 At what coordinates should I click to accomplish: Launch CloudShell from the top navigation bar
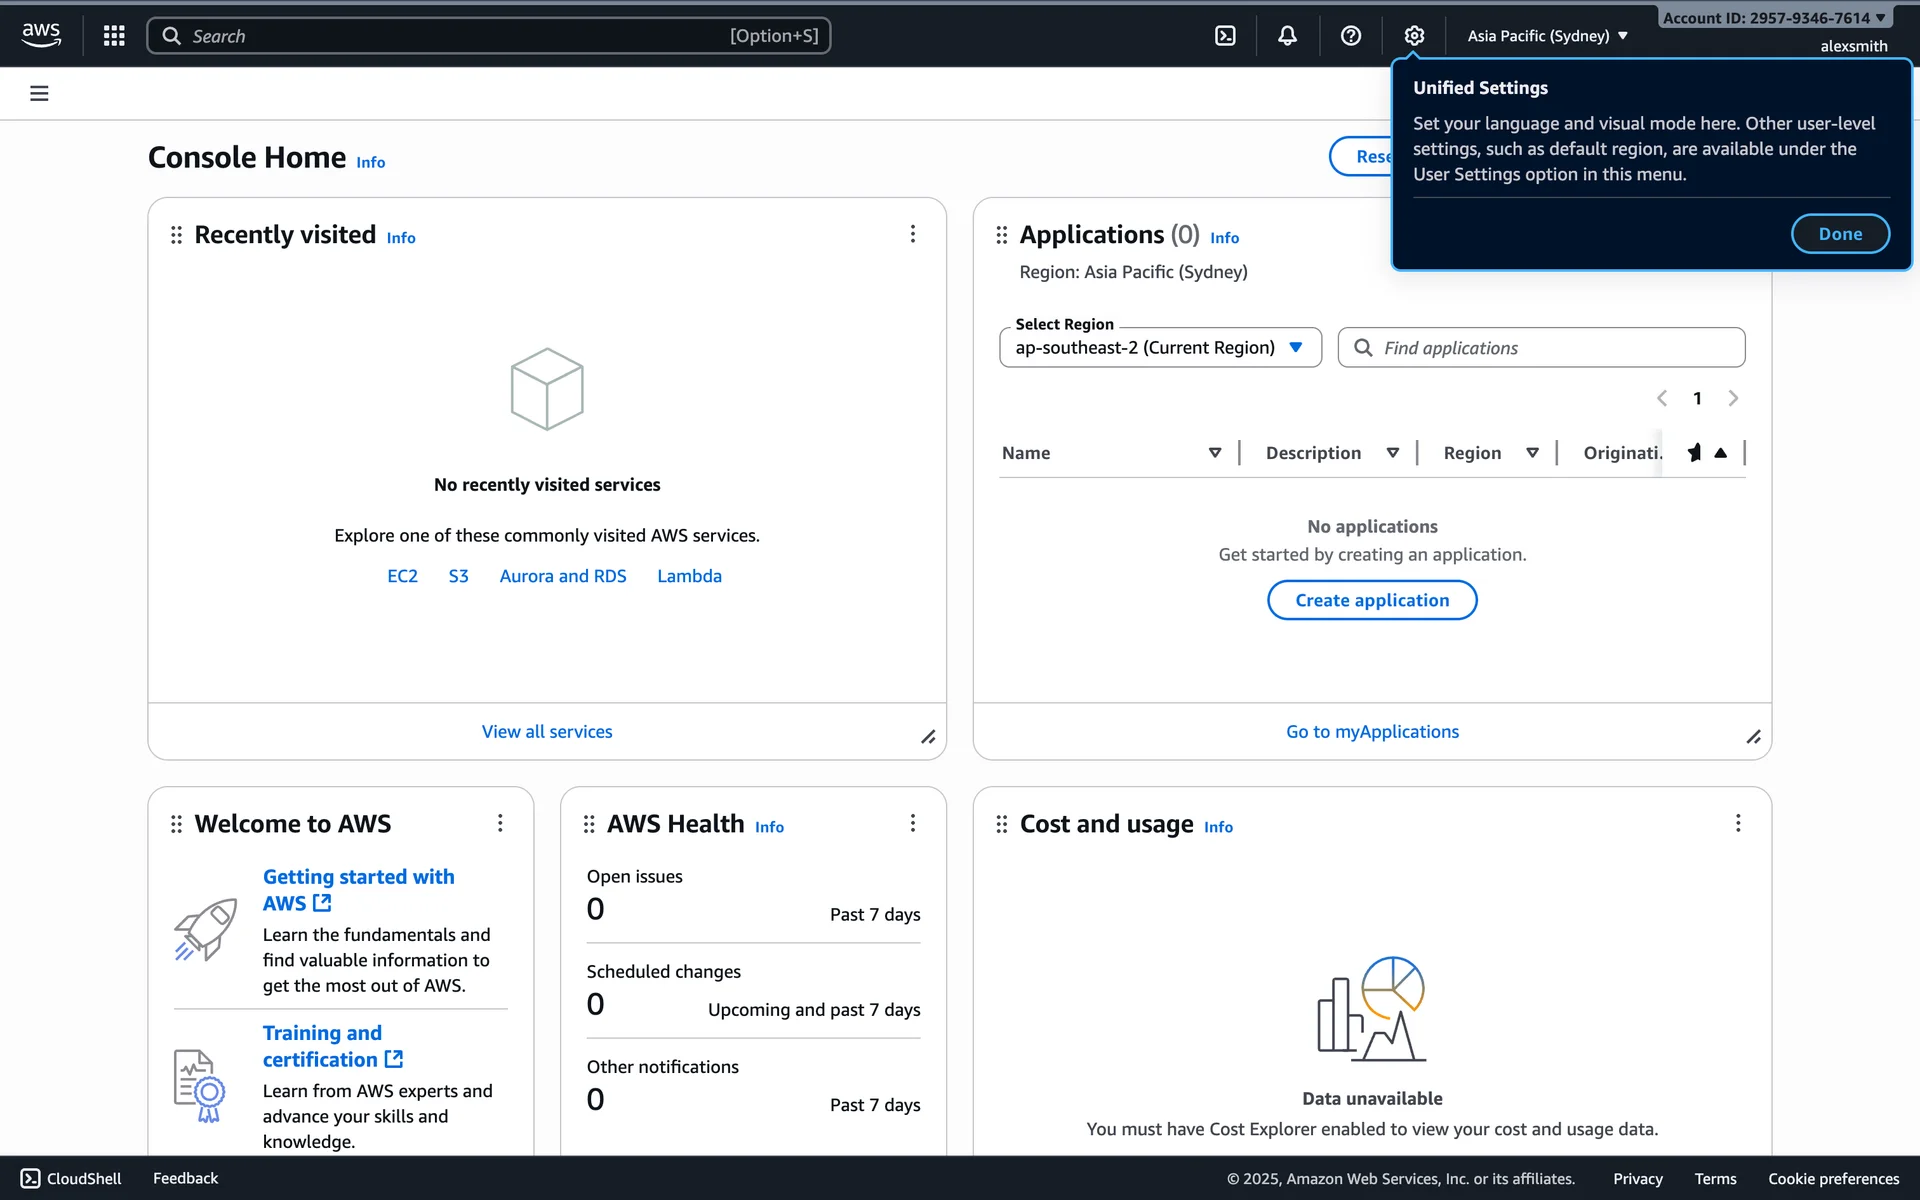(x=1225, y=36)
